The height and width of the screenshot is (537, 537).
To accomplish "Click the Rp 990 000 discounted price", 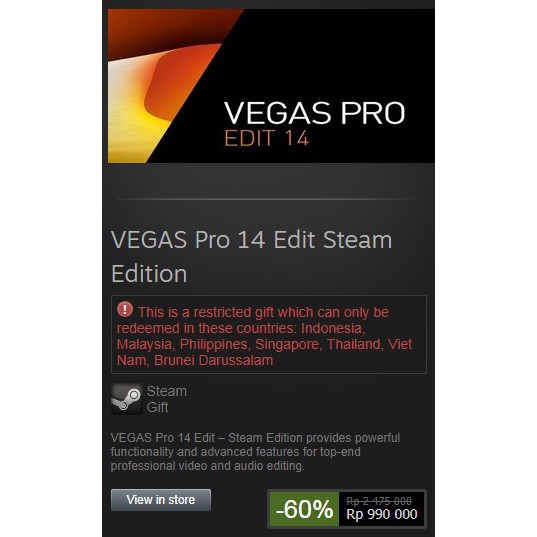I will click(x=382, y=514).
